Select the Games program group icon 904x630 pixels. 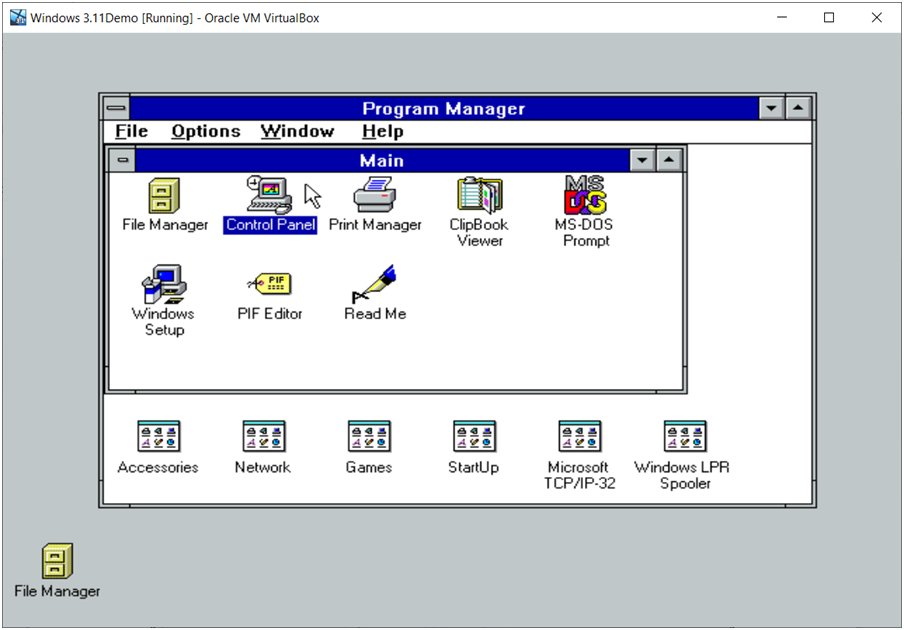(369, 436)
